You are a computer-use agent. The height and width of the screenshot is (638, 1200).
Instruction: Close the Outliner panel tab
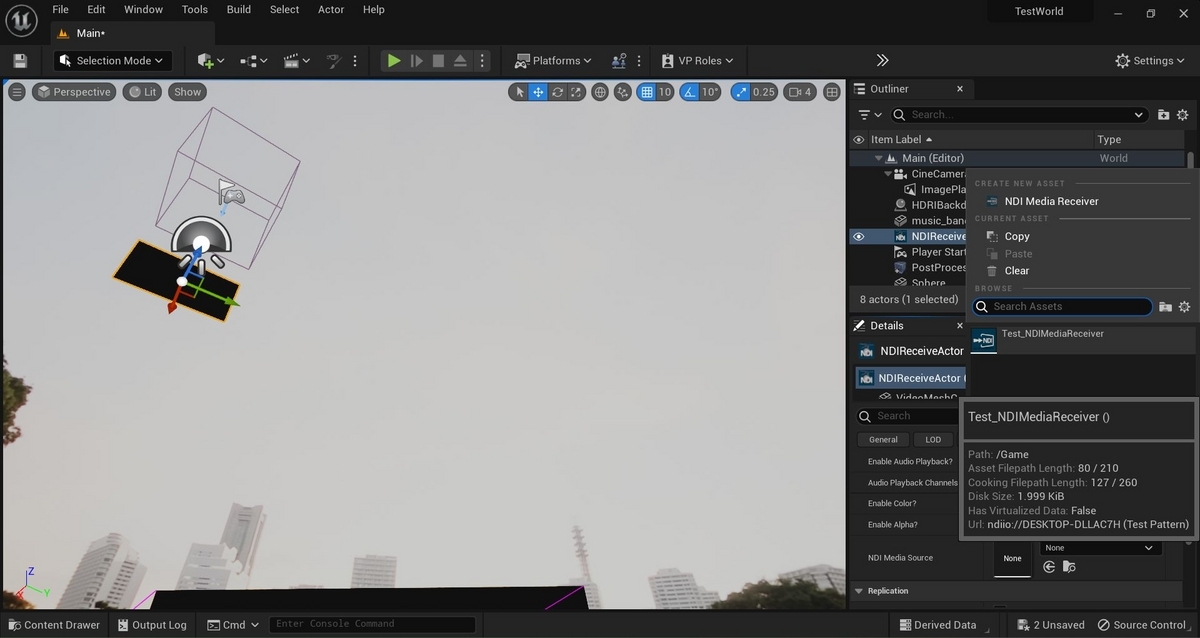tap(960, 89)
